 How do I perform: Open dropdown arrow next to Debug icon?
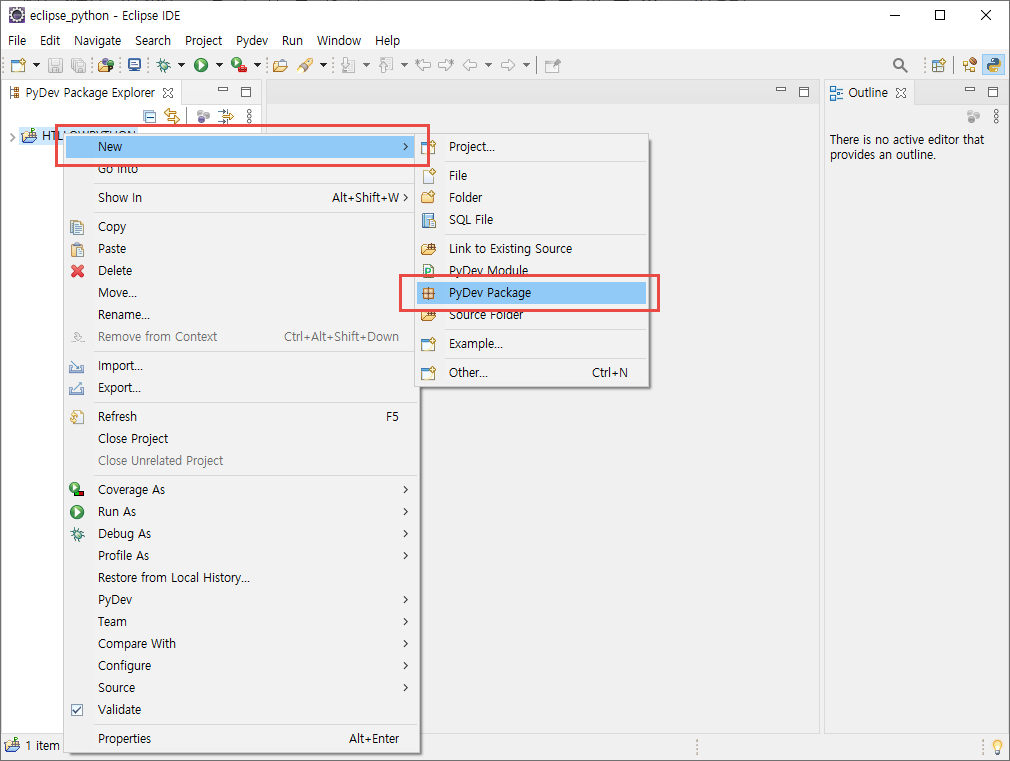181,65
